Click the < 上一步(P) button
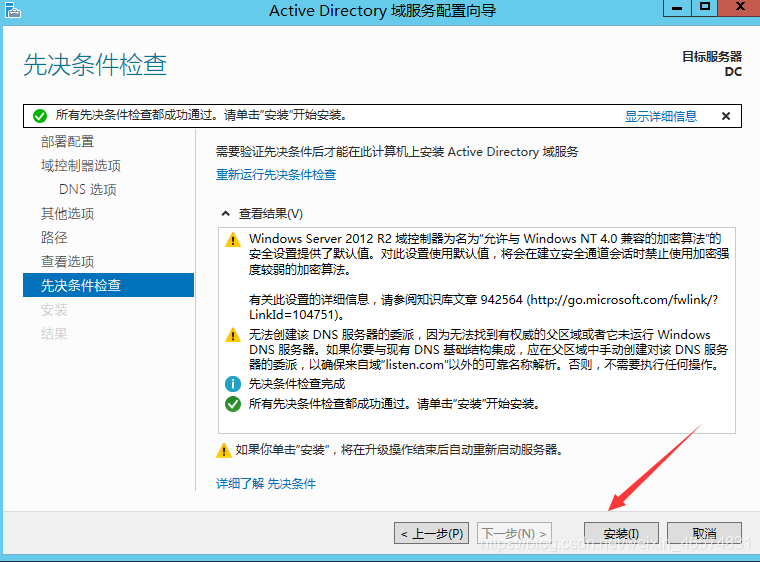Image resolution: width=760 pixels, height=562 pixels. (x=431, y=533)
